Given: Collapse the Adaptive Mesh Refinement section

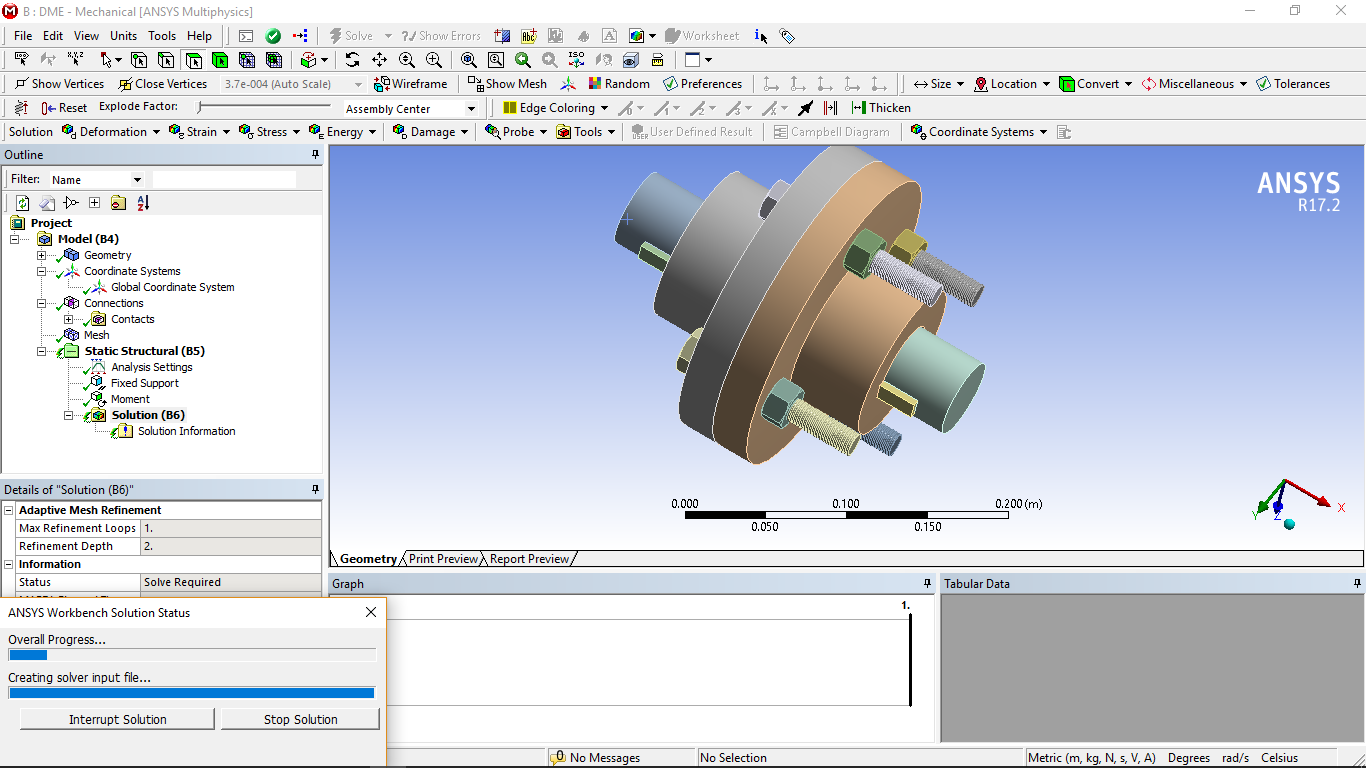Looking at the screenshot, I should coord(9,510).
